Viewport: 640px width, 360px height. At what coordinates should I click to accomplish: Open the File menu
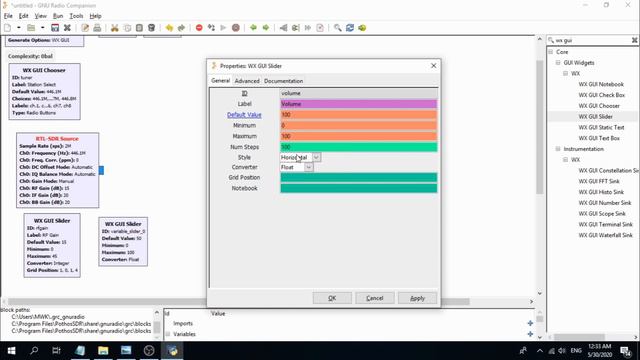pyautogui.click(x=8, y=16)
